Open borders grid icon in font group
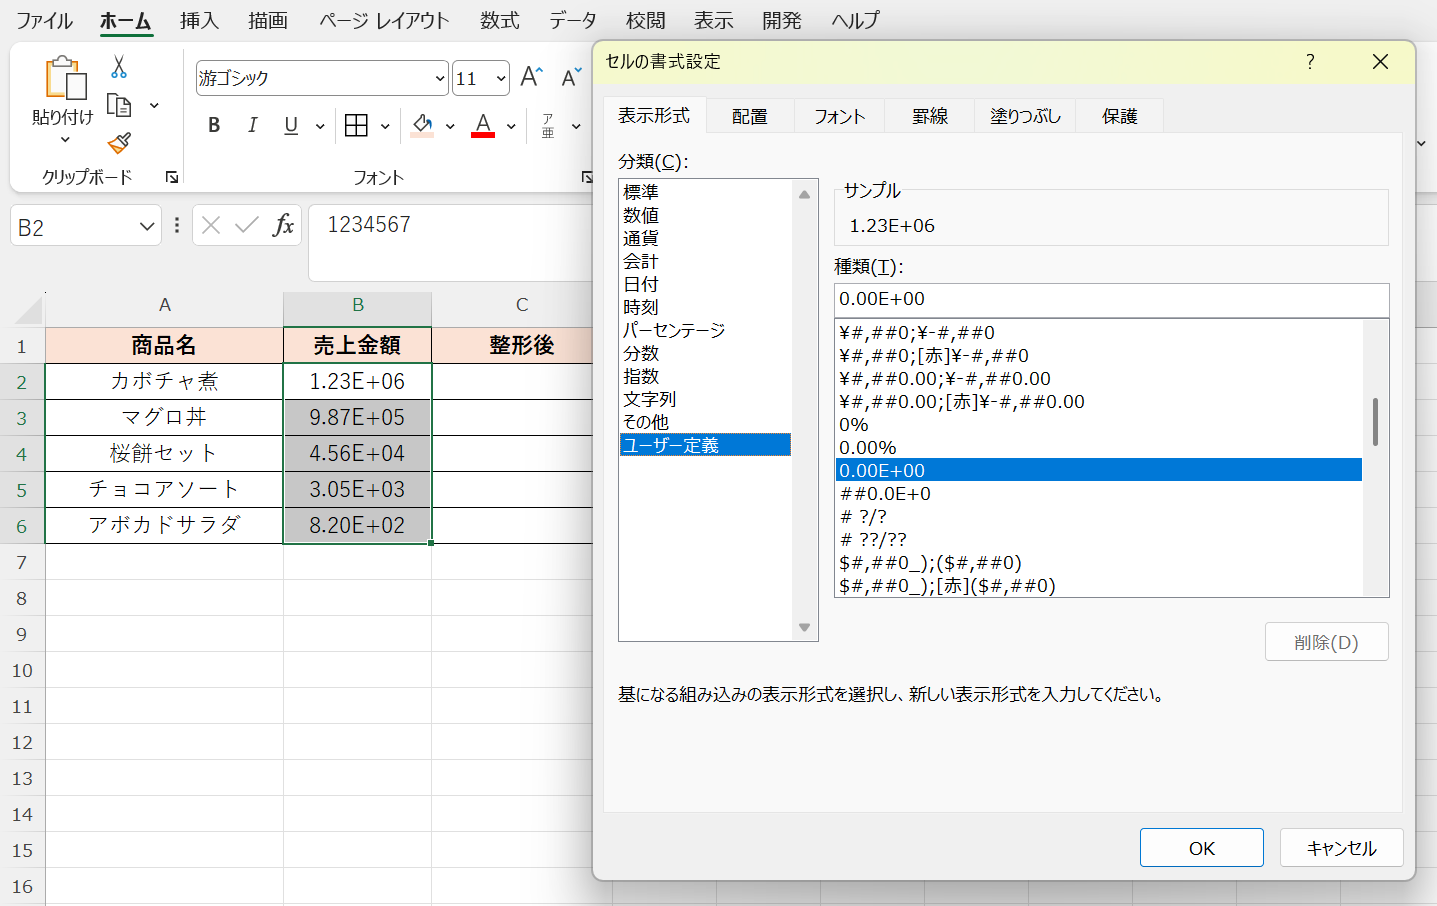1437x906 pixels. click(356, 125)
